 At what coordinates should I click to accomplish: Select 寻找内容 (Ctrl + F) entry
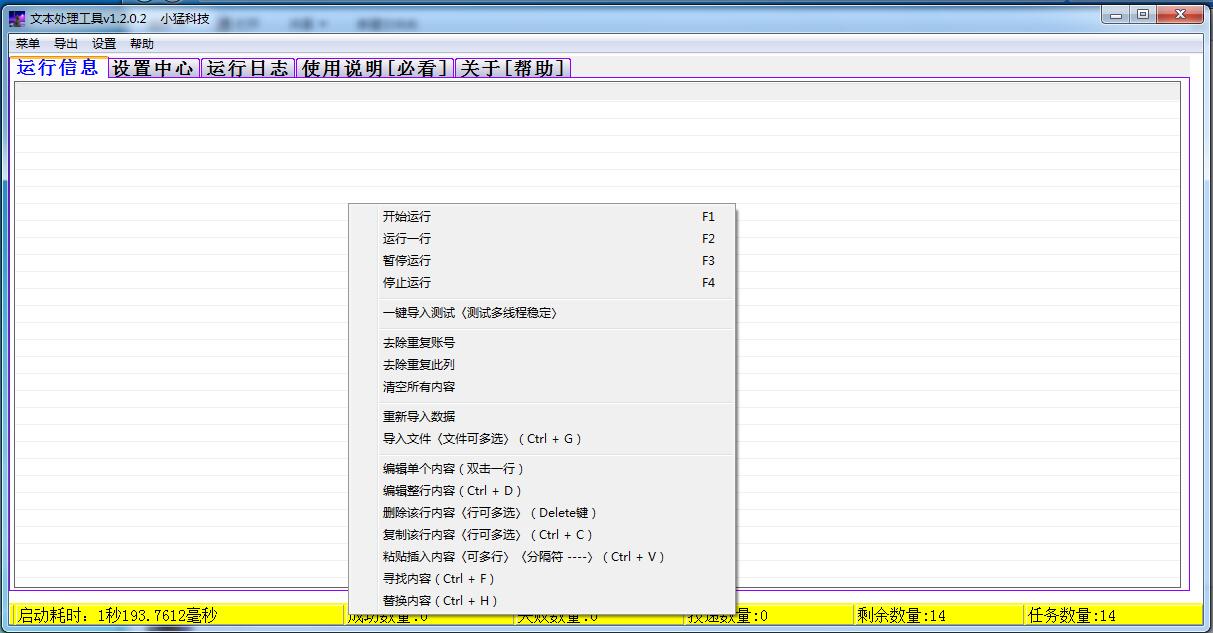[541, 579]
